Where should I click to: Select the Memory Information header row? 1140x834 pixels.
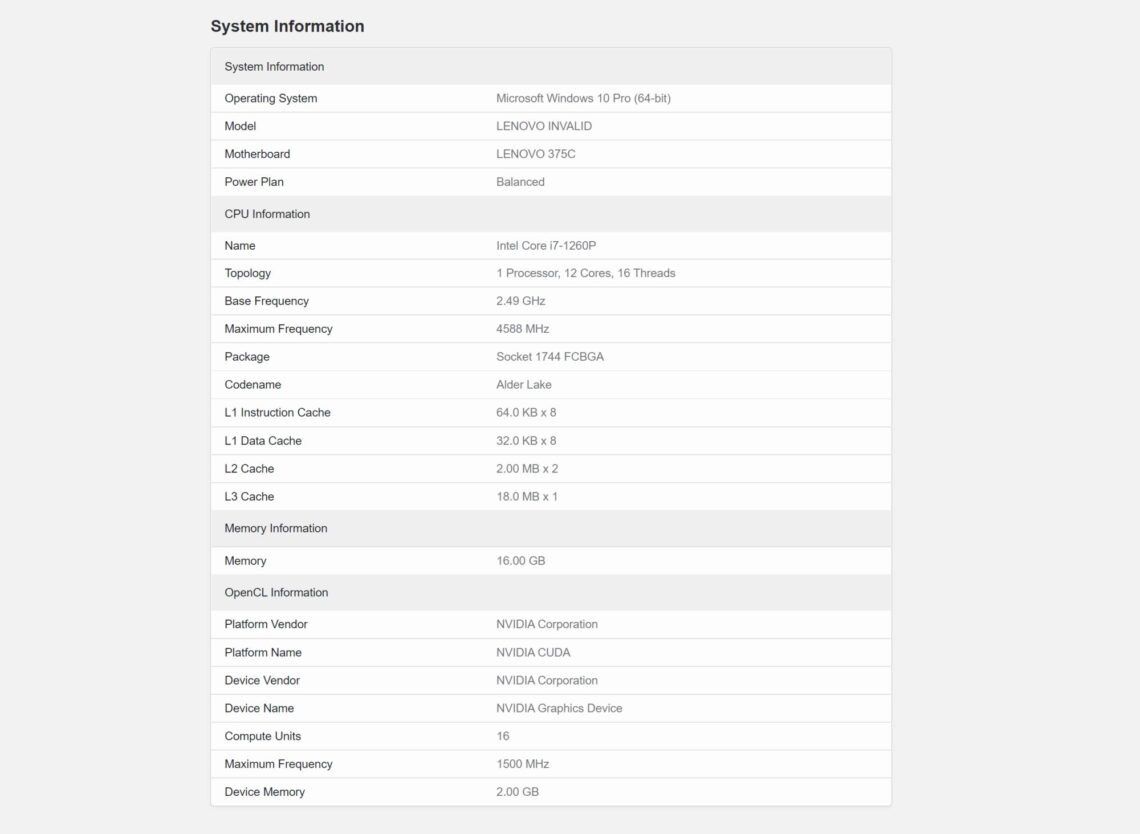click(276, 528)
